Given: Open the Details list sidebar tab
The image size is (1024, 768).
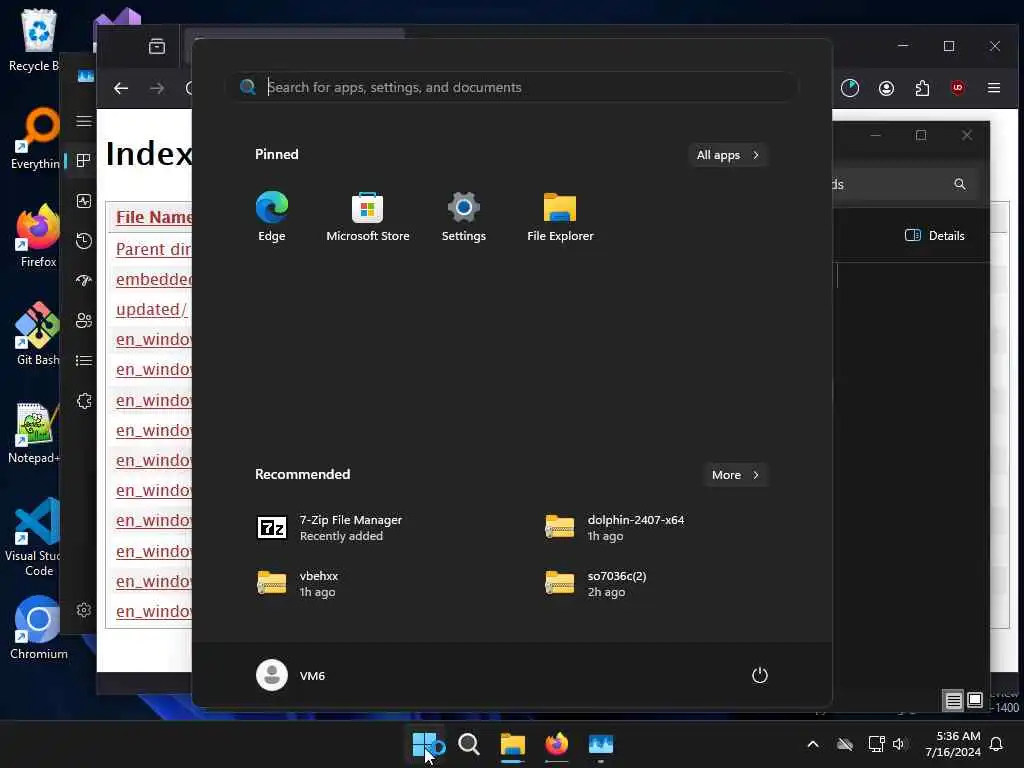Looking at the screenshot, I should coord(84,360).
